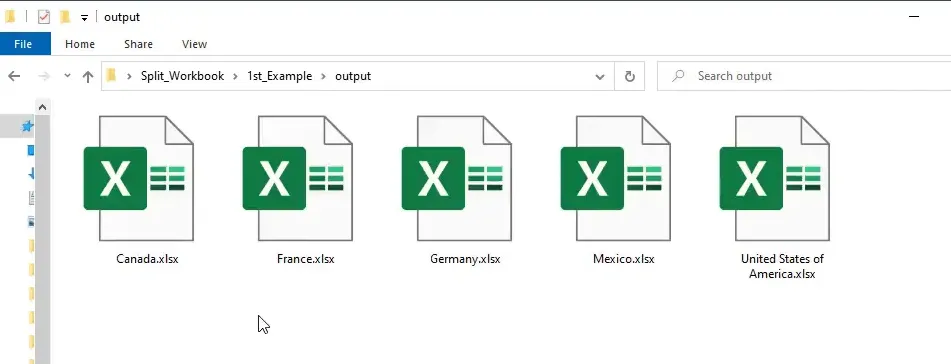Click the France.xlsx file name
This screenshot has width=951, height=364.
click(x=306, y=259)
